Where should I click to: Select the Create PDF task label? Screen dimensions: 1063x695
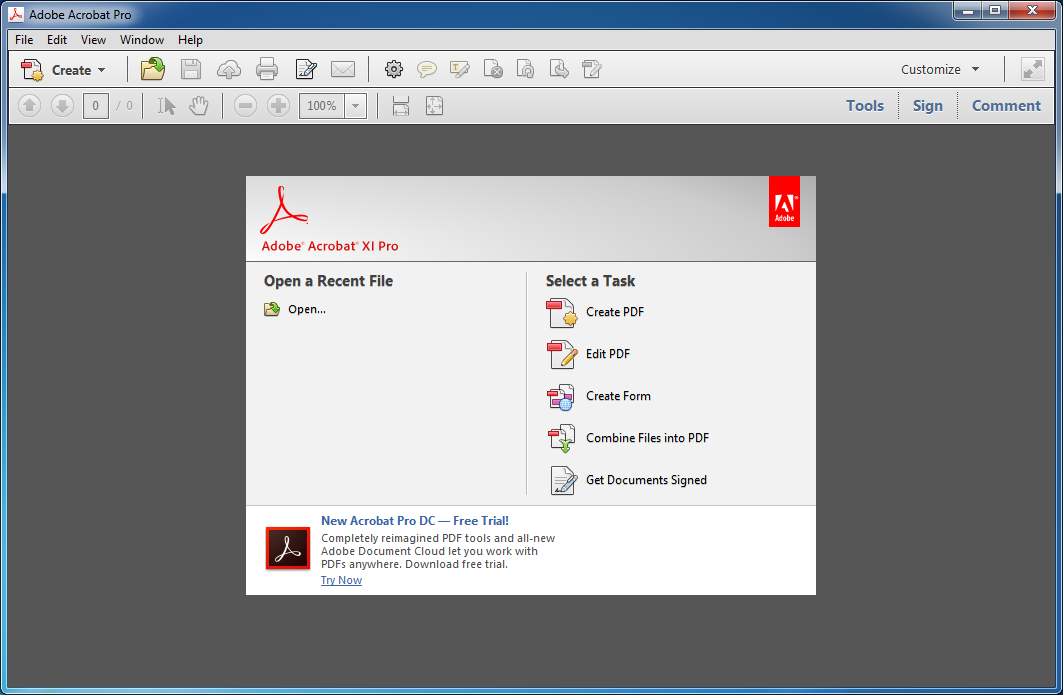615,312
